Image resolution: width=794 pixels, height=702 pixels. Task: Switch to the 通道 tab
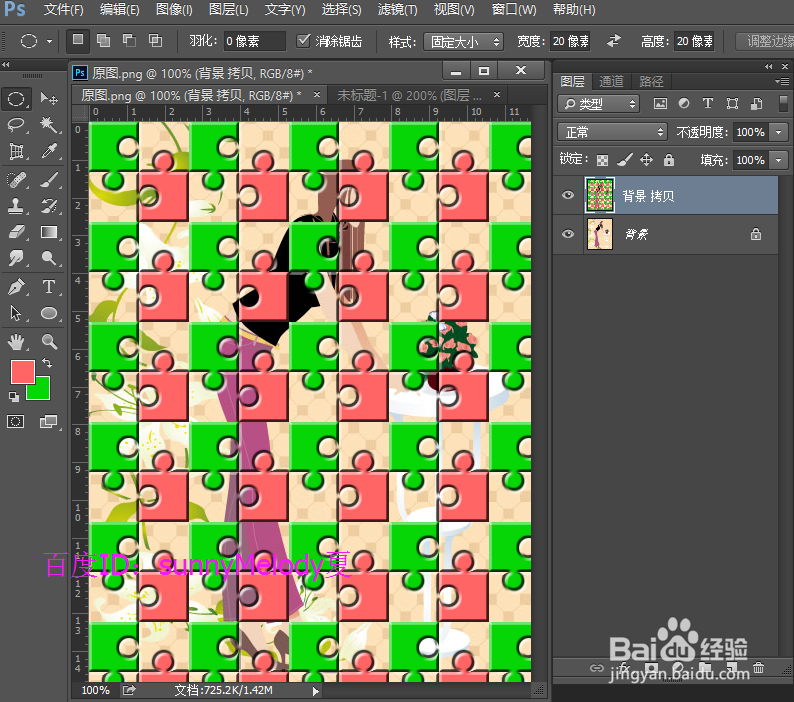click(611, 81)
